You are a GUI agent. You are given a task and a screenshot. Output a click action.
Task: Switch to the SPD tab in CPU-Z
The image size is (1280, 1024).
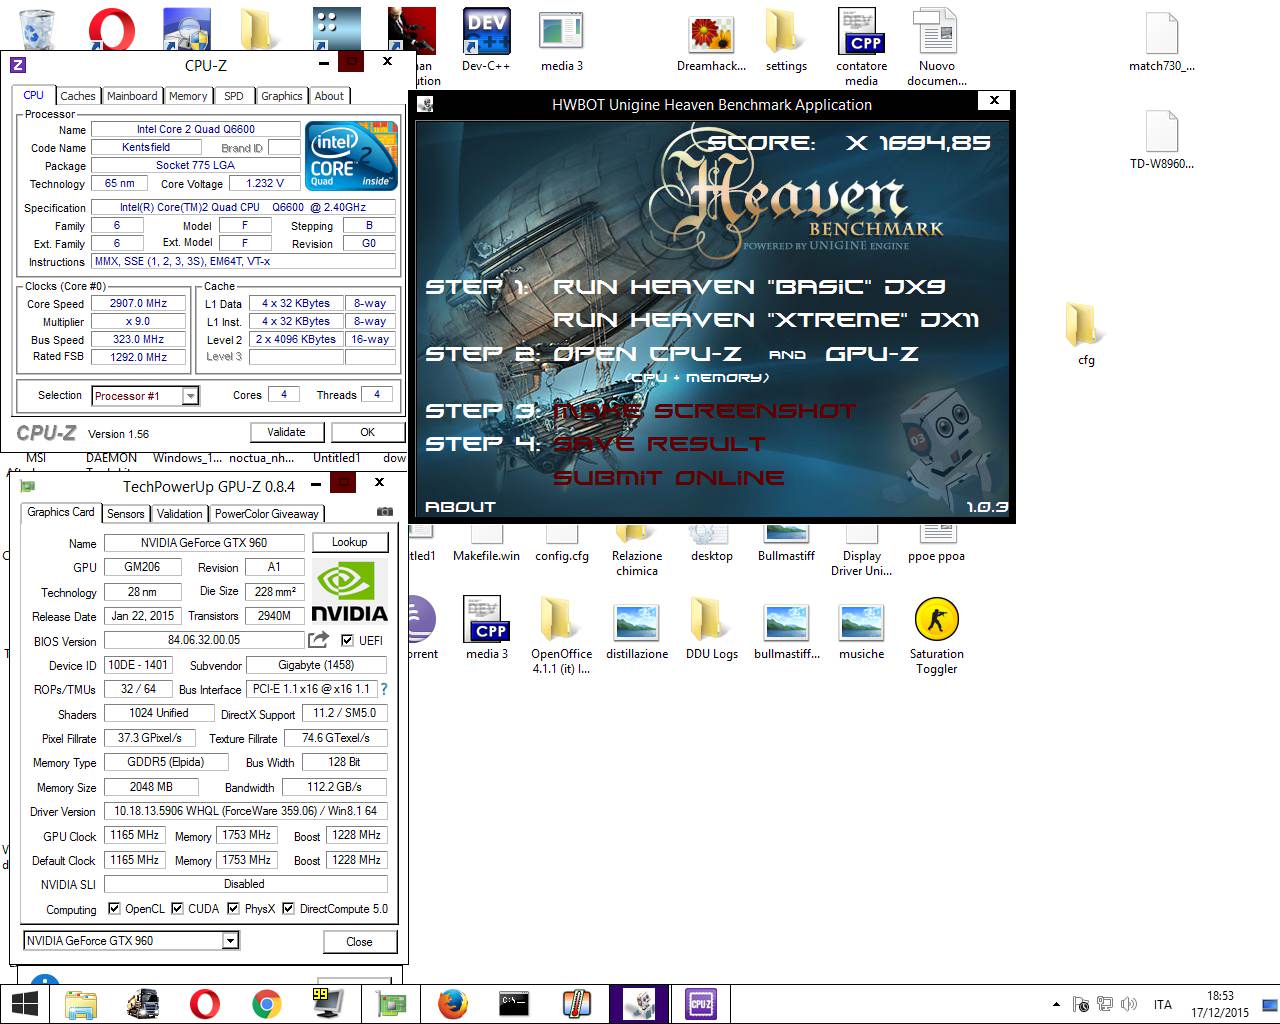click(x=234, y=96)
